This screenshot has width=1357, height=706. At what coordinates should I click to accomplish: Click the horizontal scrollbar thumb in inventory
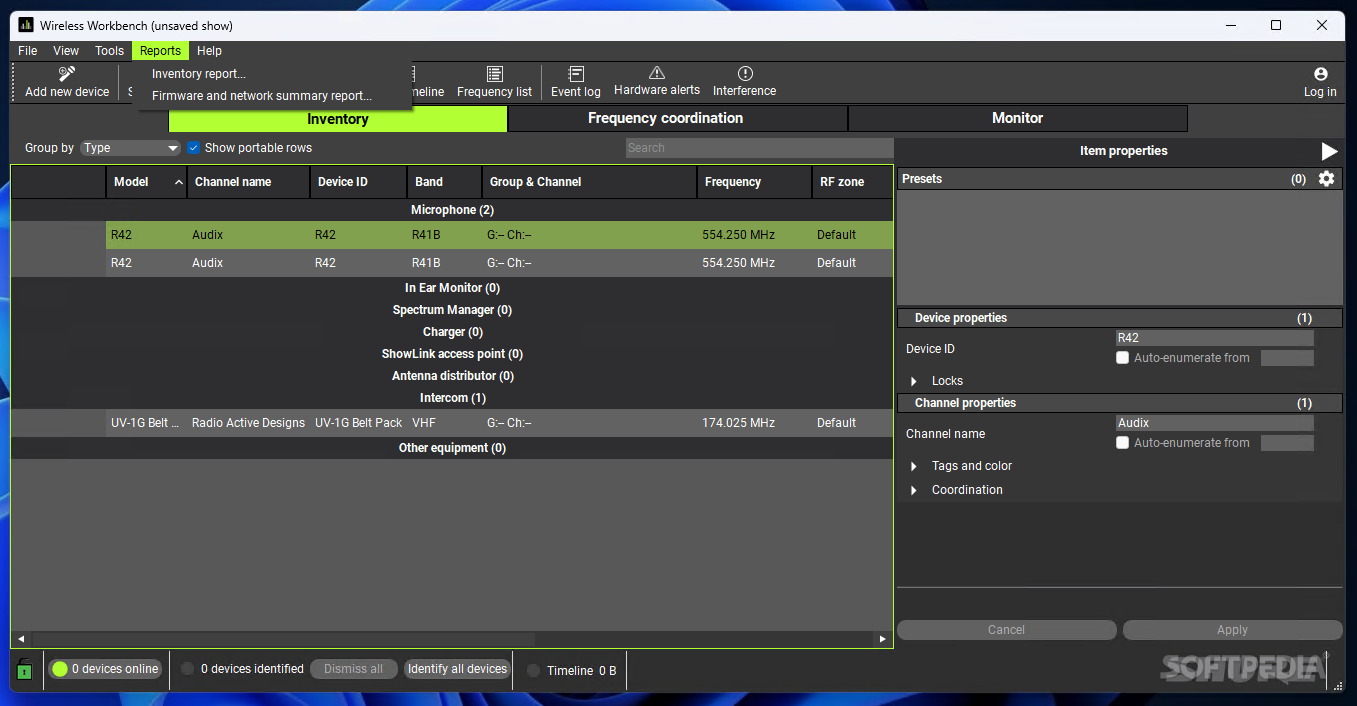tap(283, 639)
